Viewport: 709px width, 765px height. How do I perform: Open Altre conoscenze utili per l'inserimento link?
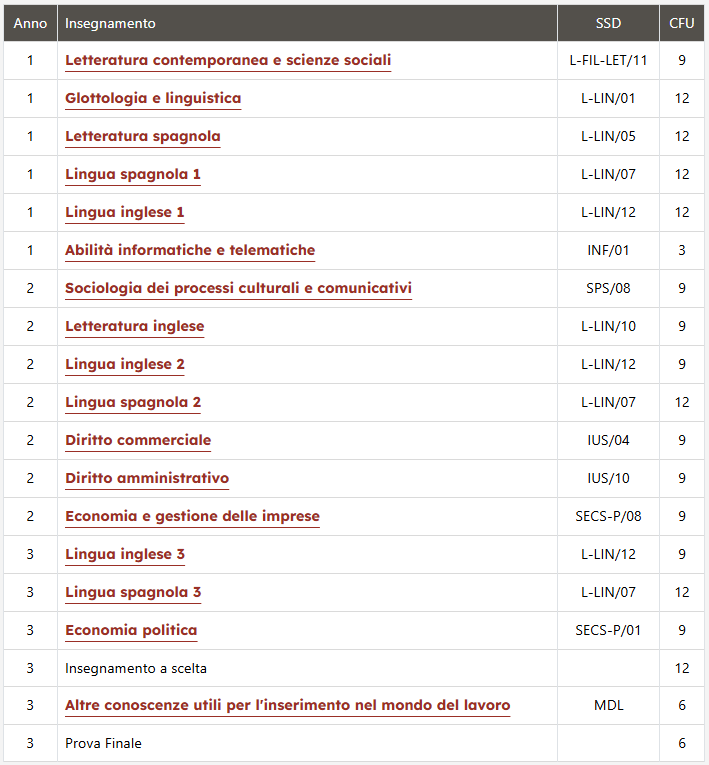287,705
